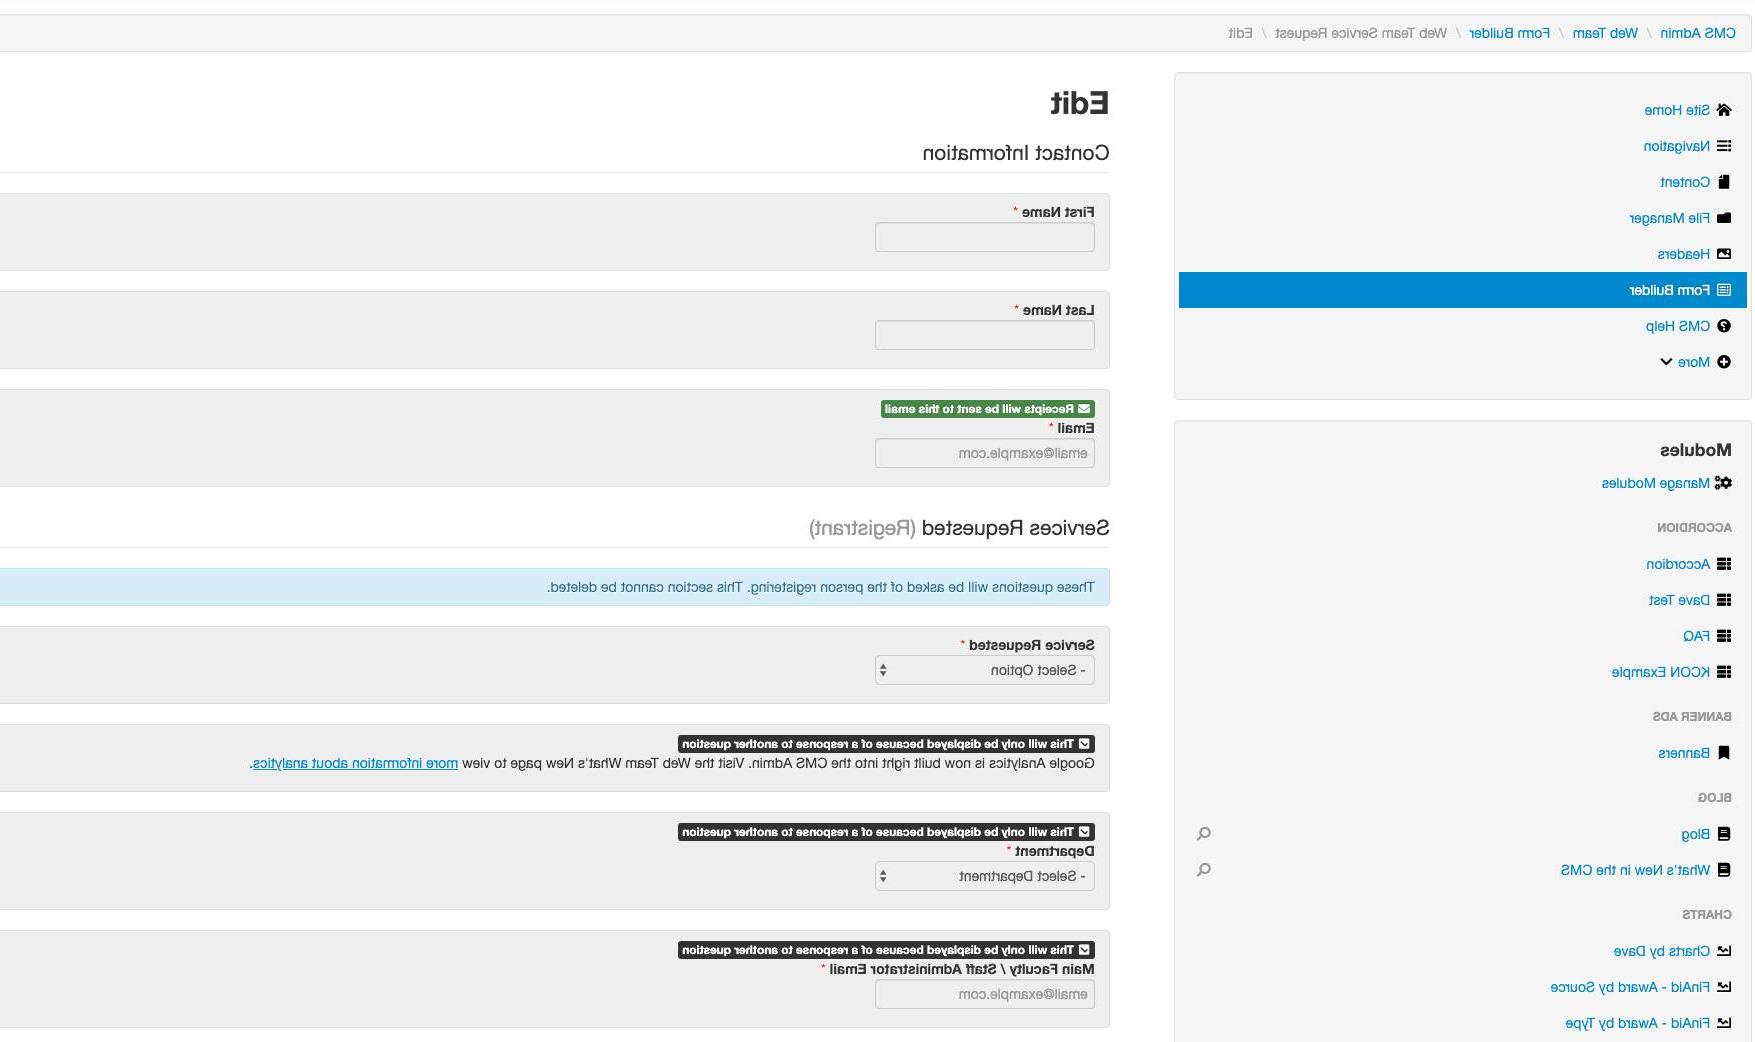Click 'Web Team Service Request' breadcrumb text
Image resolution: width=1755 pixels, height=1042 pixels.
[1361, 33]
